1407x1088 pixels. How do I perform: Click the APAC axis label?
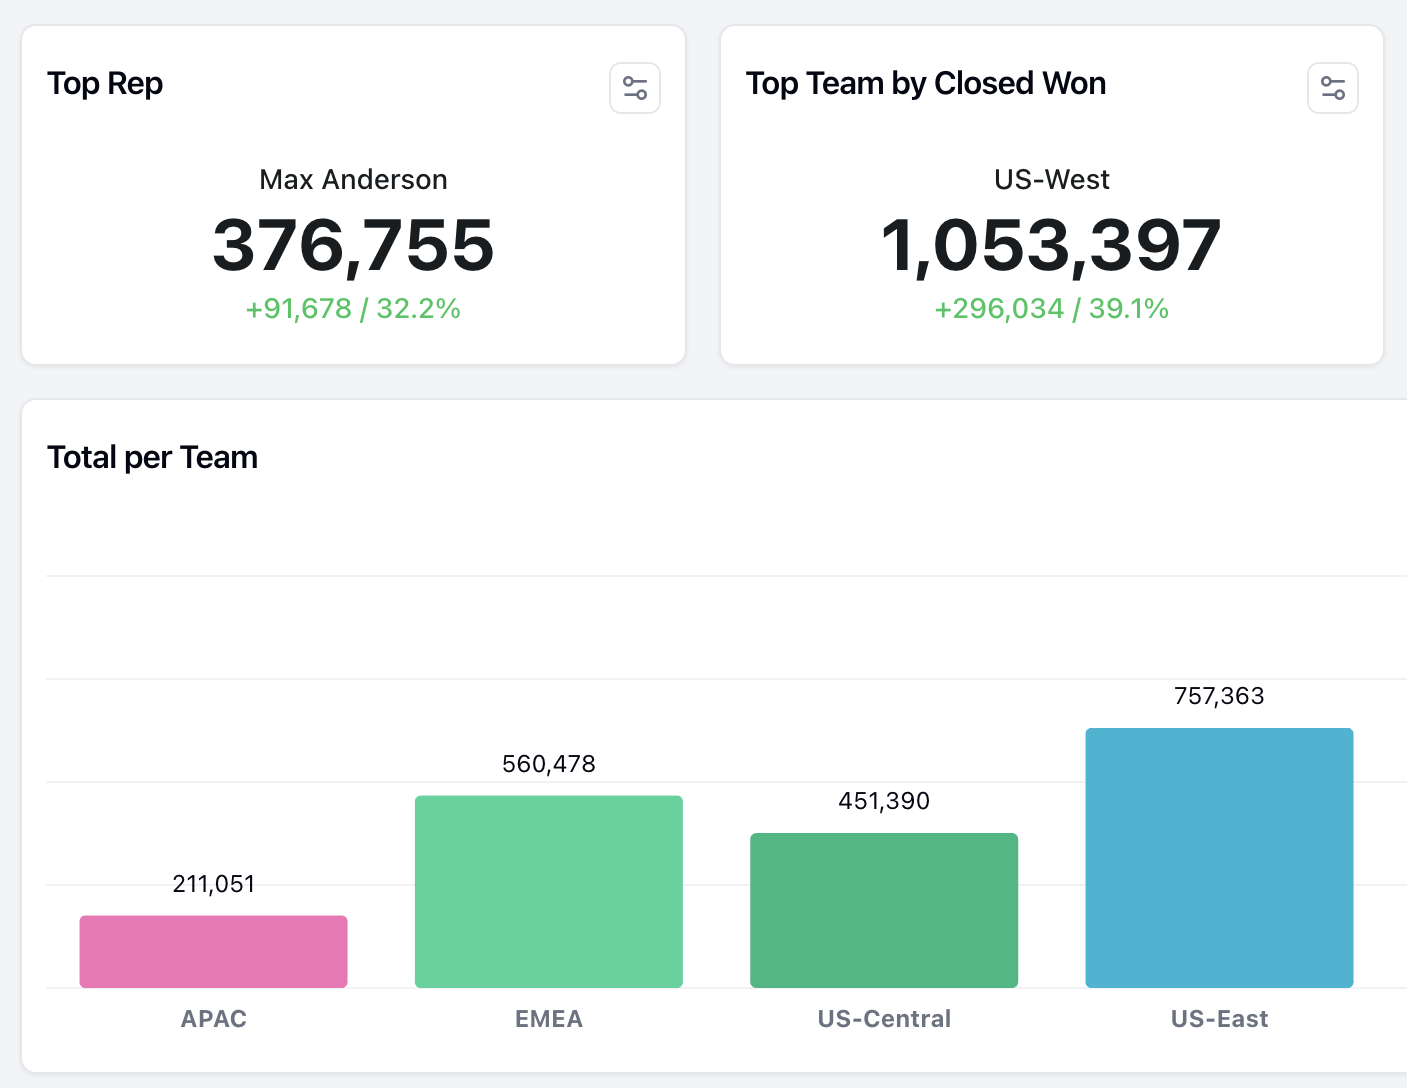coord(213,1019)
